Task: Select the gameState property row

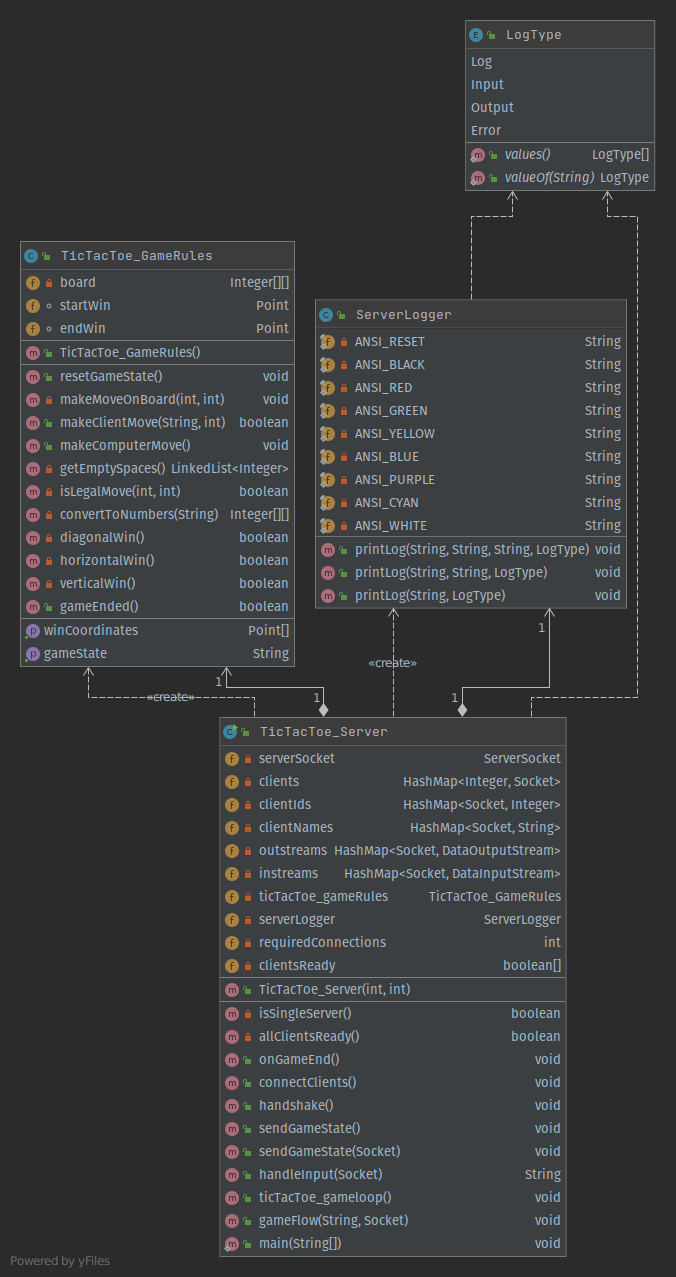Action: (x=157, y=654)
